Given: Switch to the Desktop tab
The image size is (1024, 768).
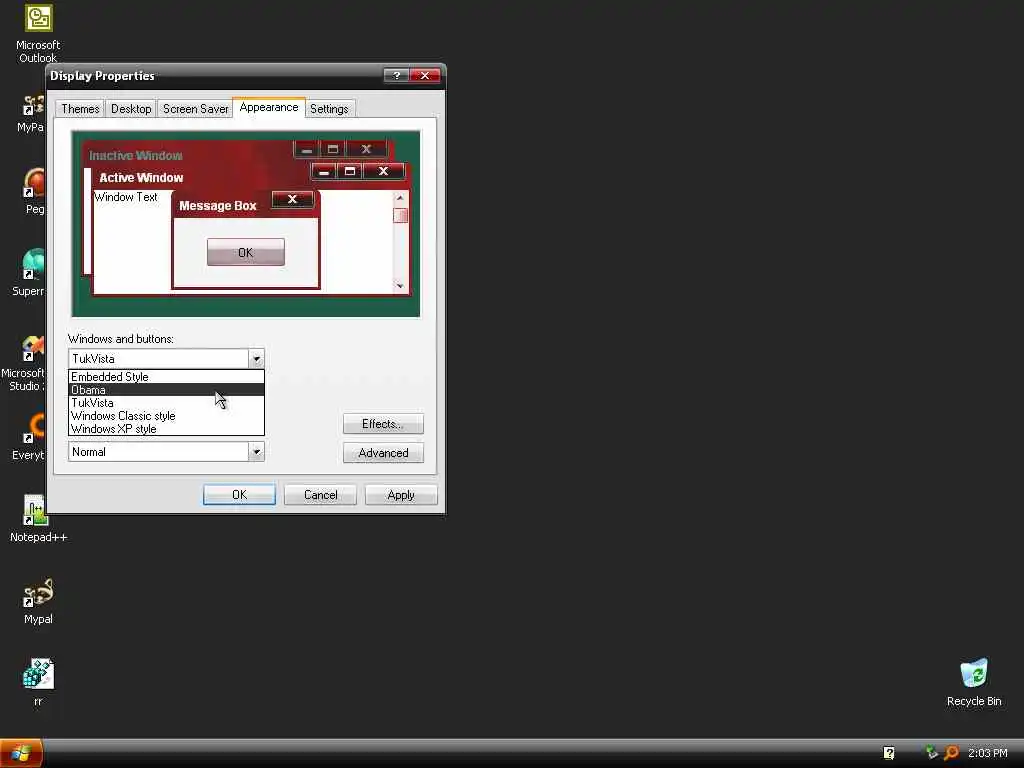Looking at the screenshot, I should pyautogui.click(x=131, y=109).
